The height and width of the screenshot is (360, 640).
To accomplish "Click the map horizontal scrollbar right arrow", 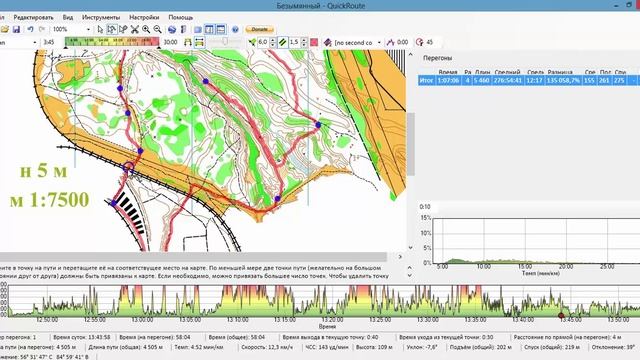I will point(400,257).
